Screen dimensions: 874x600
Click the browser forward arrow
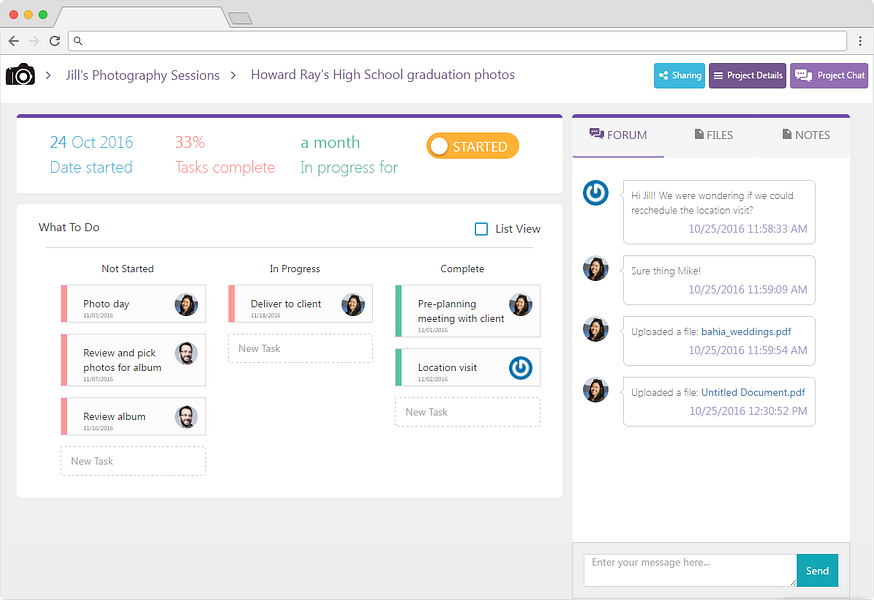pos(34,41)
